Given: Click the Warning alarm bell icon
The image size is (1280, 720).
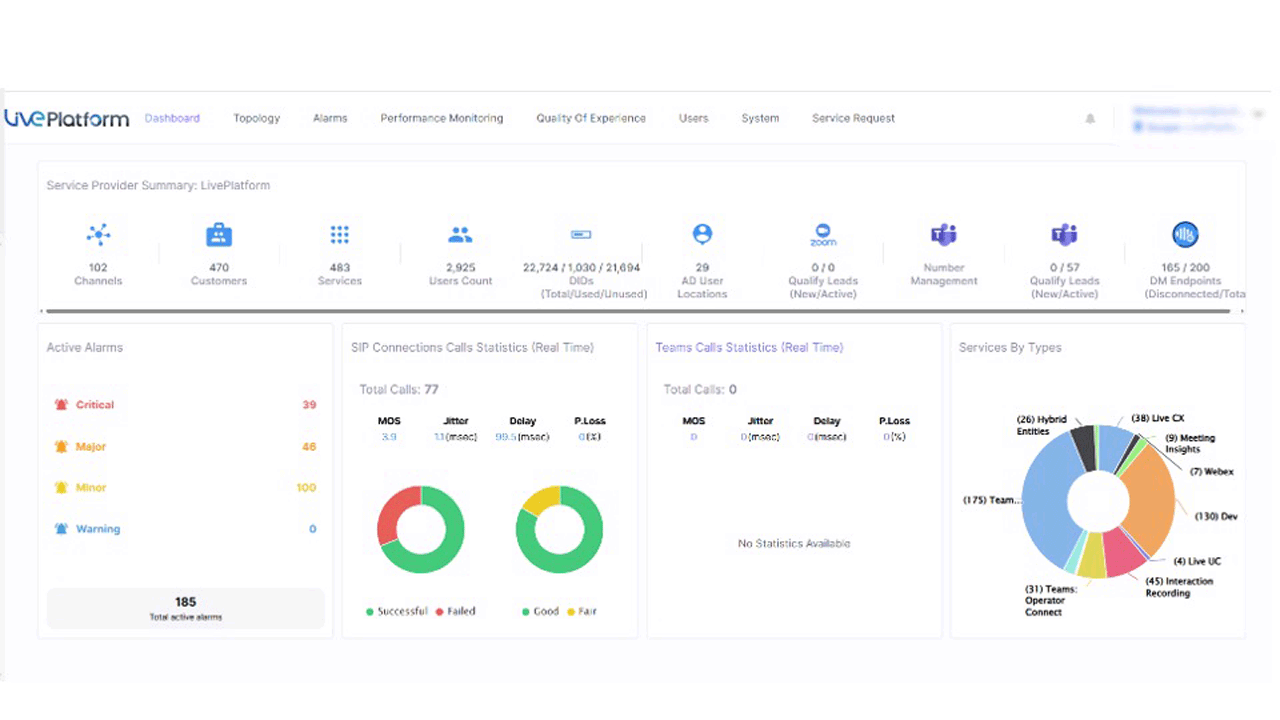Looking at the screenshot, I should point(61,529).
